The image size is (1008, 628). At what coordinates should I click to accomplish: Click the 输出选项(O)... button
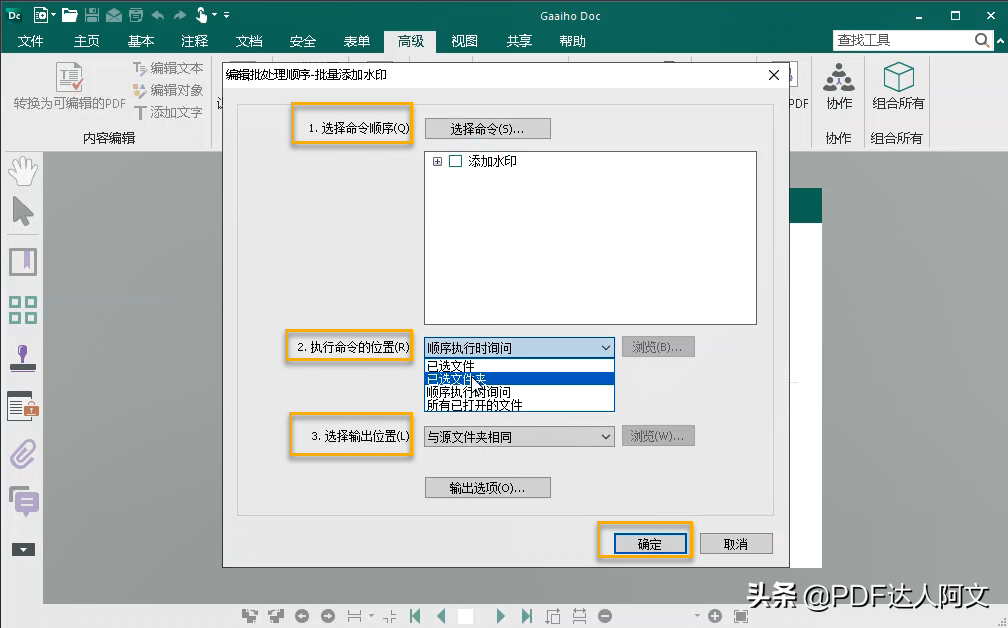[x=487, y=488]
